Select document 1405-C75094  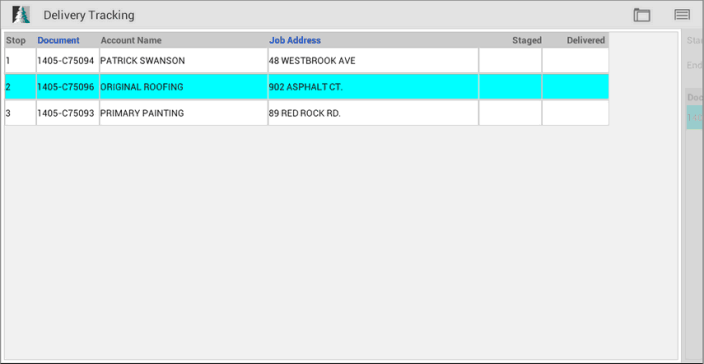point(67,61)
